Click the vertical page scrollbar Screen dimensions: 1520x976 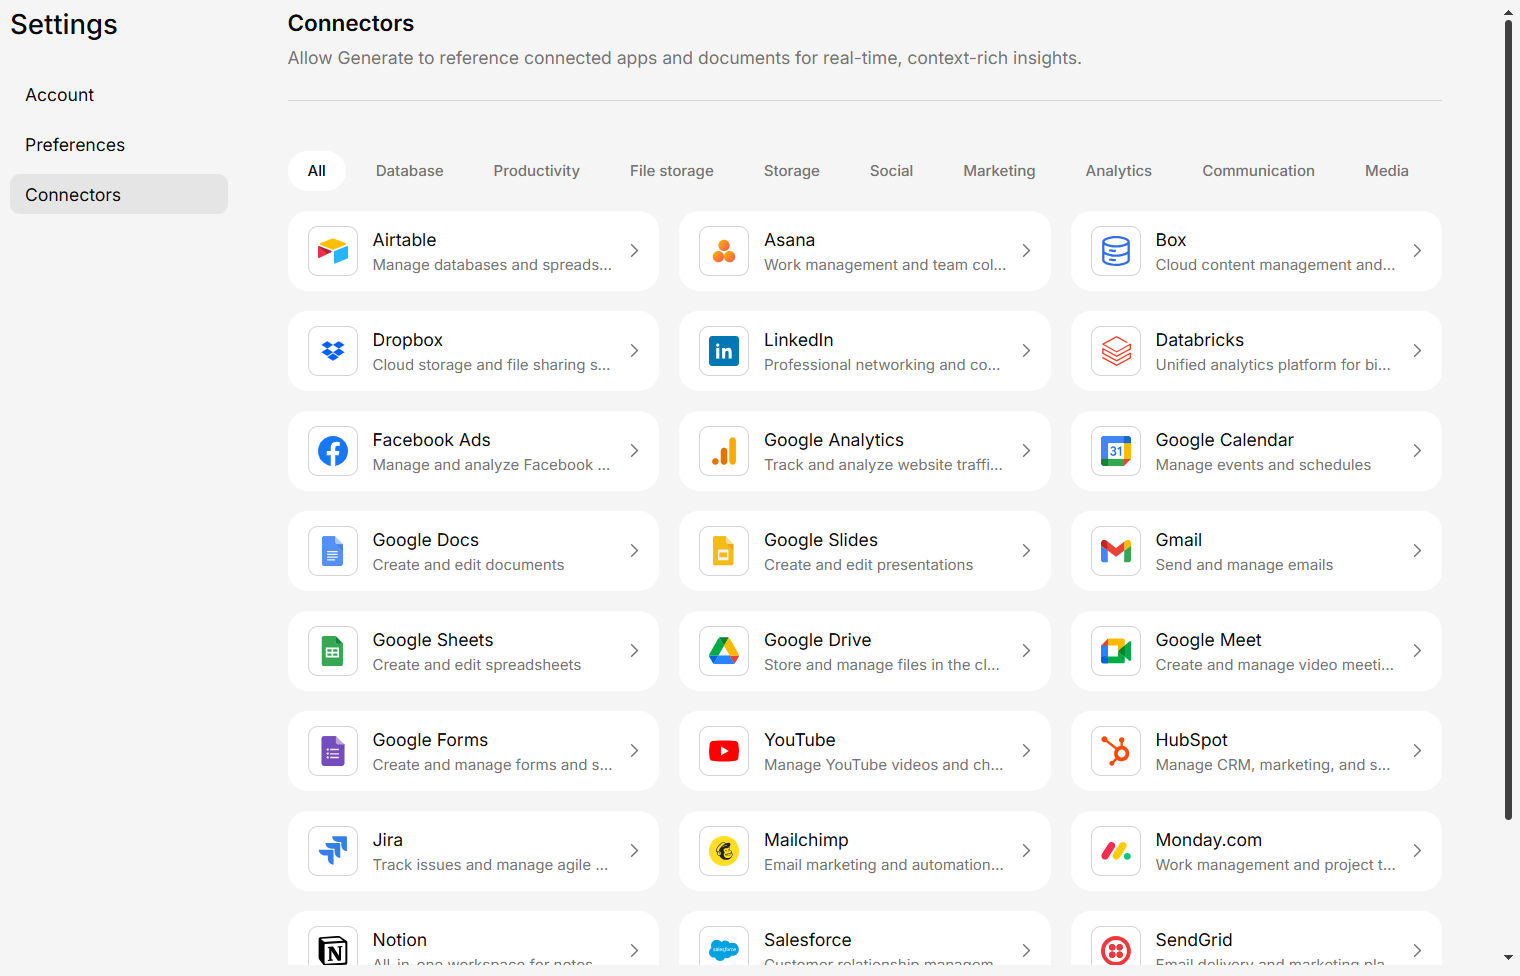point(1508,420)
